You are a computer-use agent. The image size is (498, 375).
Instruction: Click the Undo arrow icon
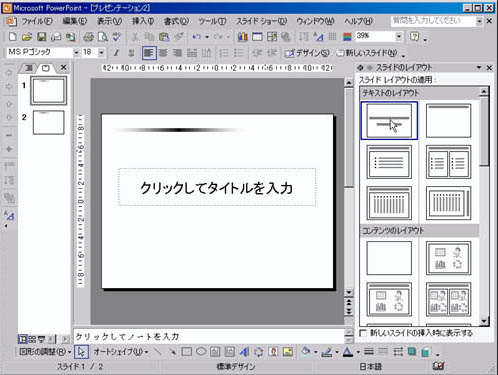point(197,37)
